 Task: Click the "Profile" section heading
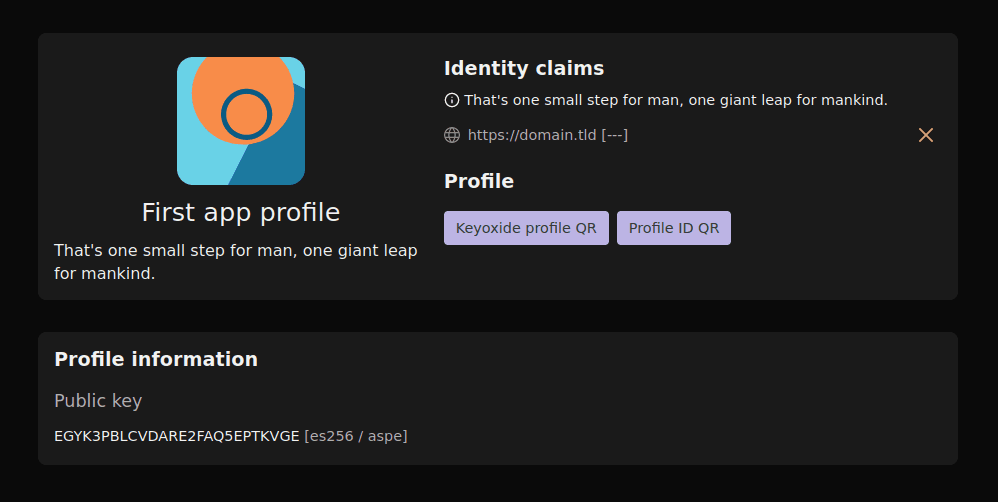[x=479, y=181]
